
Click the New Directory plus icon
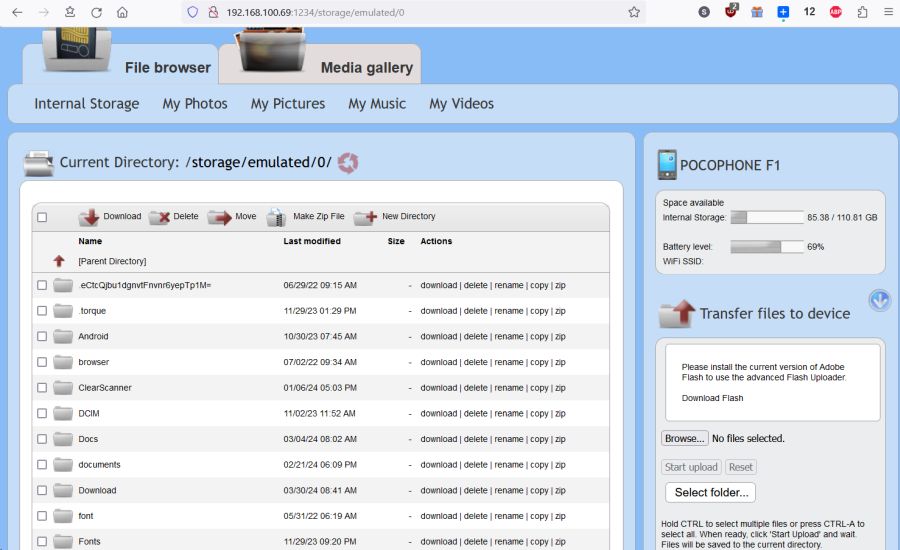(x=366, y=218)
